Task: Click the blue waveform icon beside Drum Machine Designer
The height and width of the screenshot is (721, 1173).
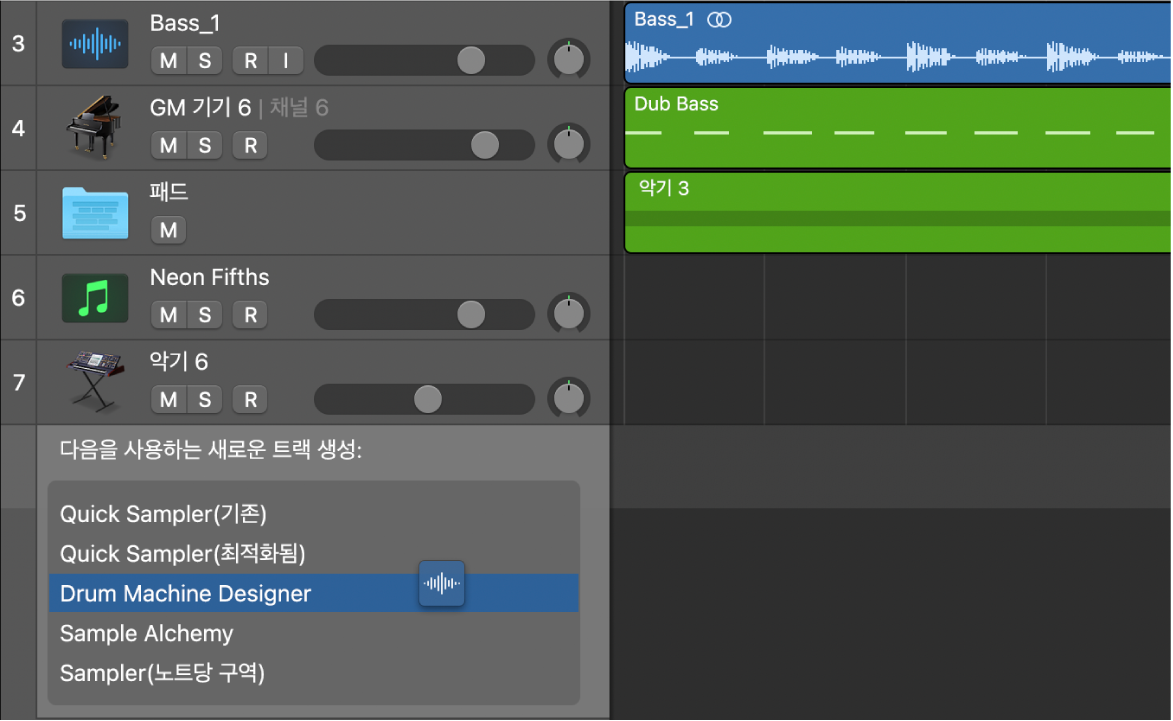Action: 441,584
